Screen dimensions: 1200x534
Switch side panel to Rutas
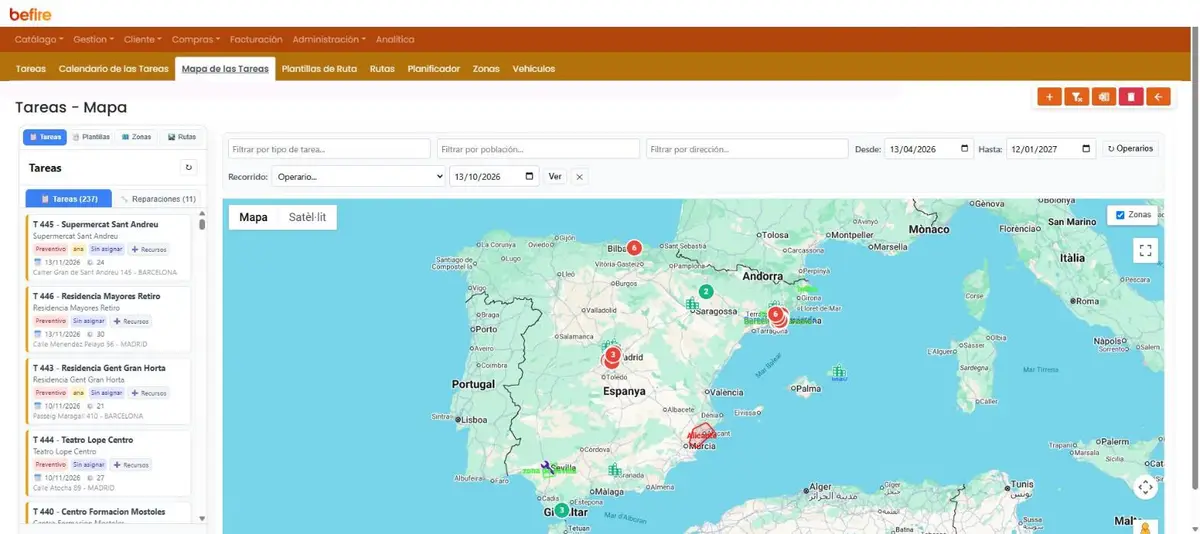coord(182,137)
